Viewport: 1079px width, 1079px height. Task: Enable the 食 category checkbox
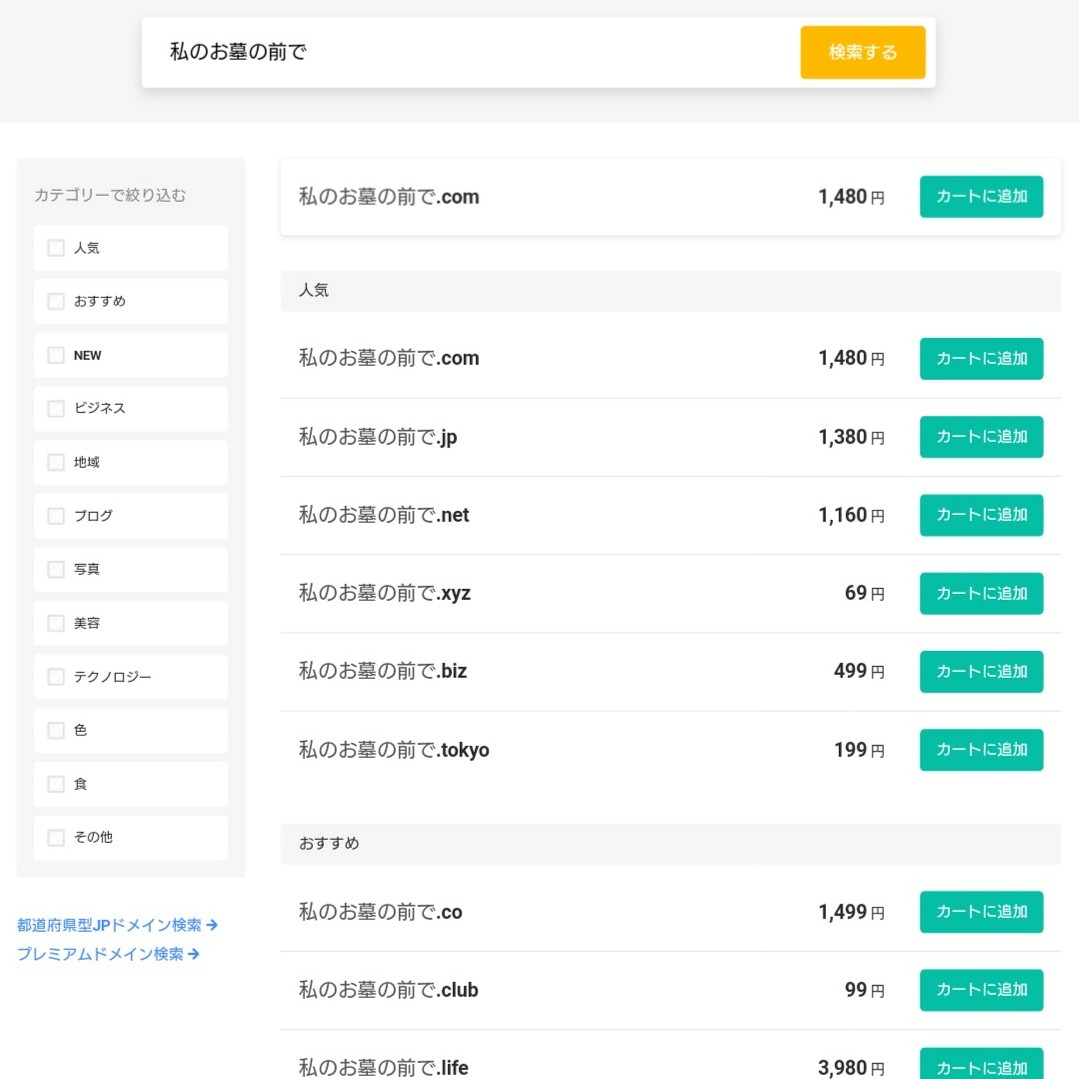(x=56, y=784)
